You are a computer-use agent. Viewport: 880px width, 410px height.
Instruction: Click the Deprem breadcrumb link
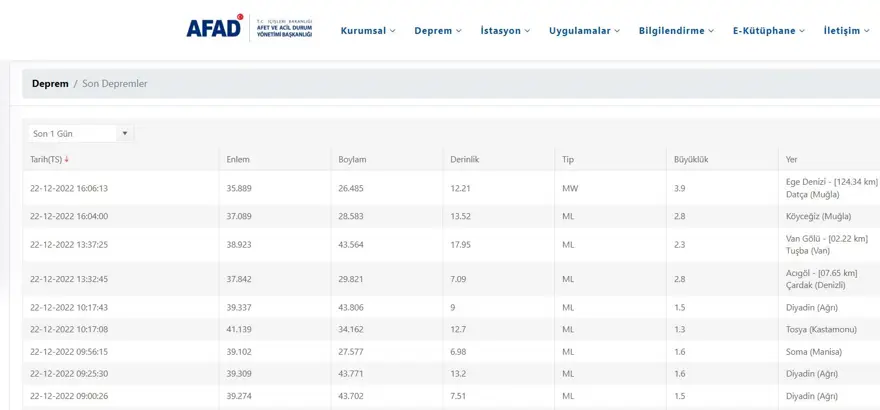click(50, 84)
